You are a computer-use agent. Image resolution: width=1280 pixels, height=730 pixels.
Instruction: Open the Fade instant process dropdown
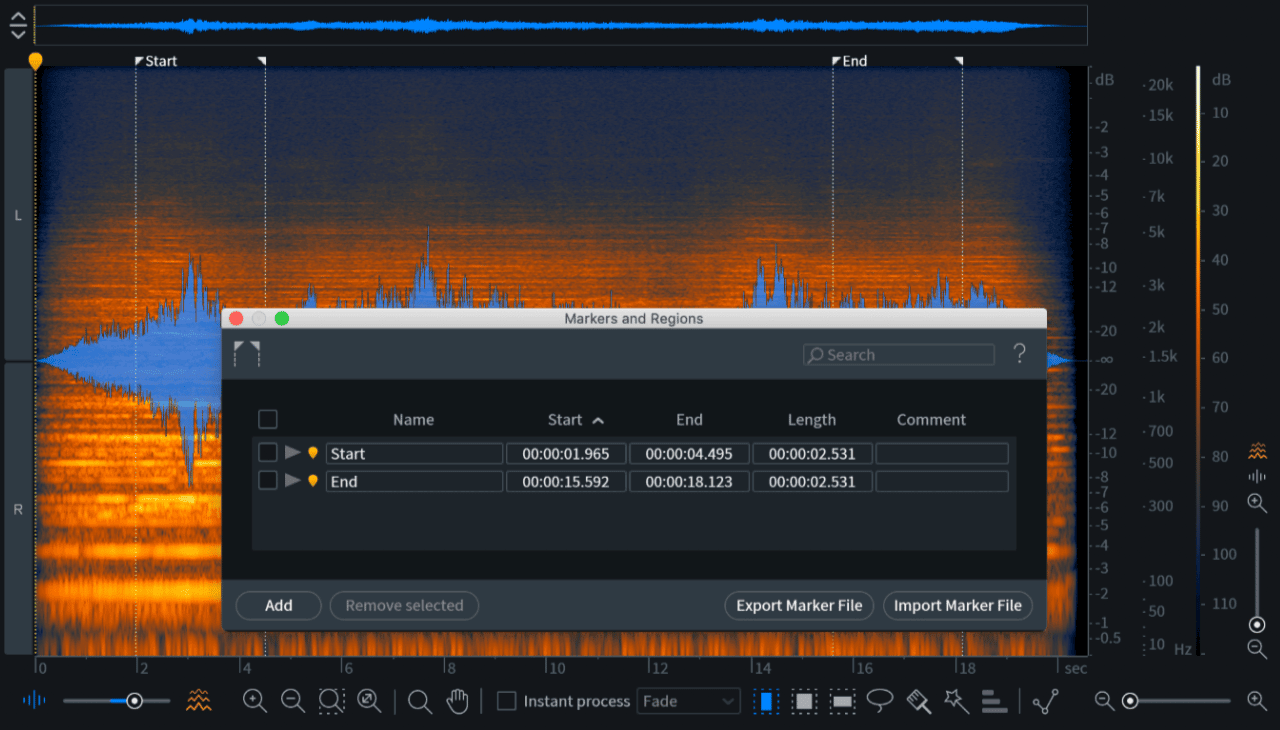688,701
